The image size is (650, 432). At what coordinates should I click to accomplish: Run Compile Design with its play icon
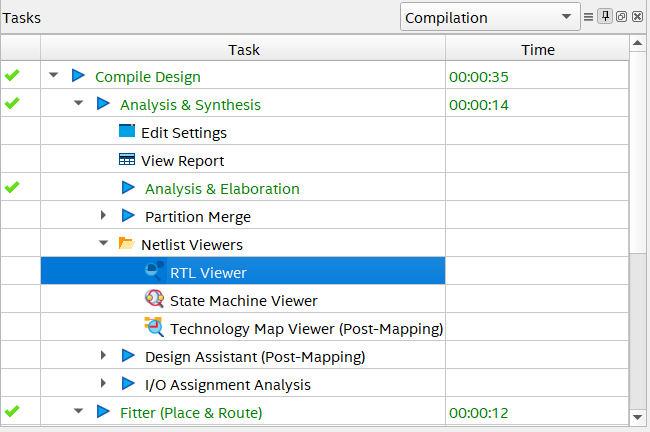point(79,76)
